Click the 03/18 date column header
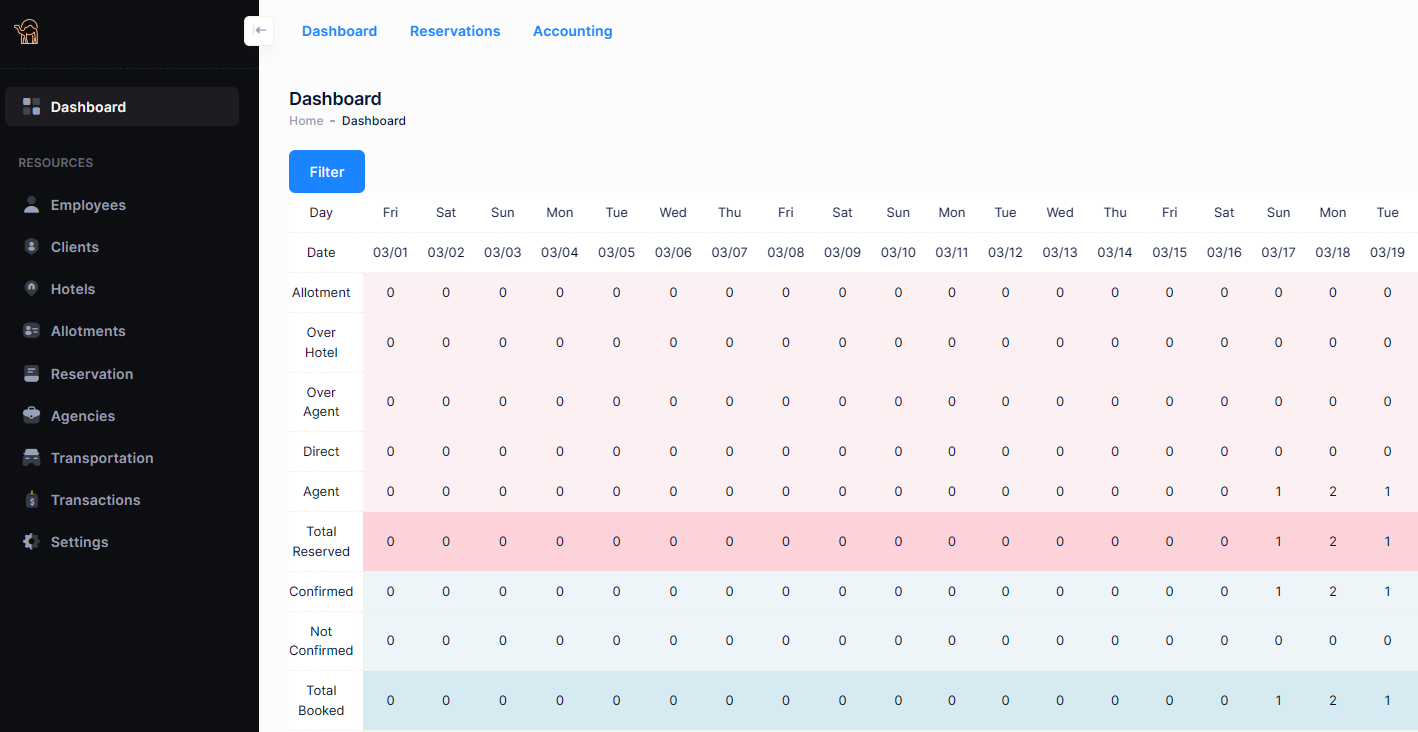The image size is (1418, 732). click(1332, 253)
